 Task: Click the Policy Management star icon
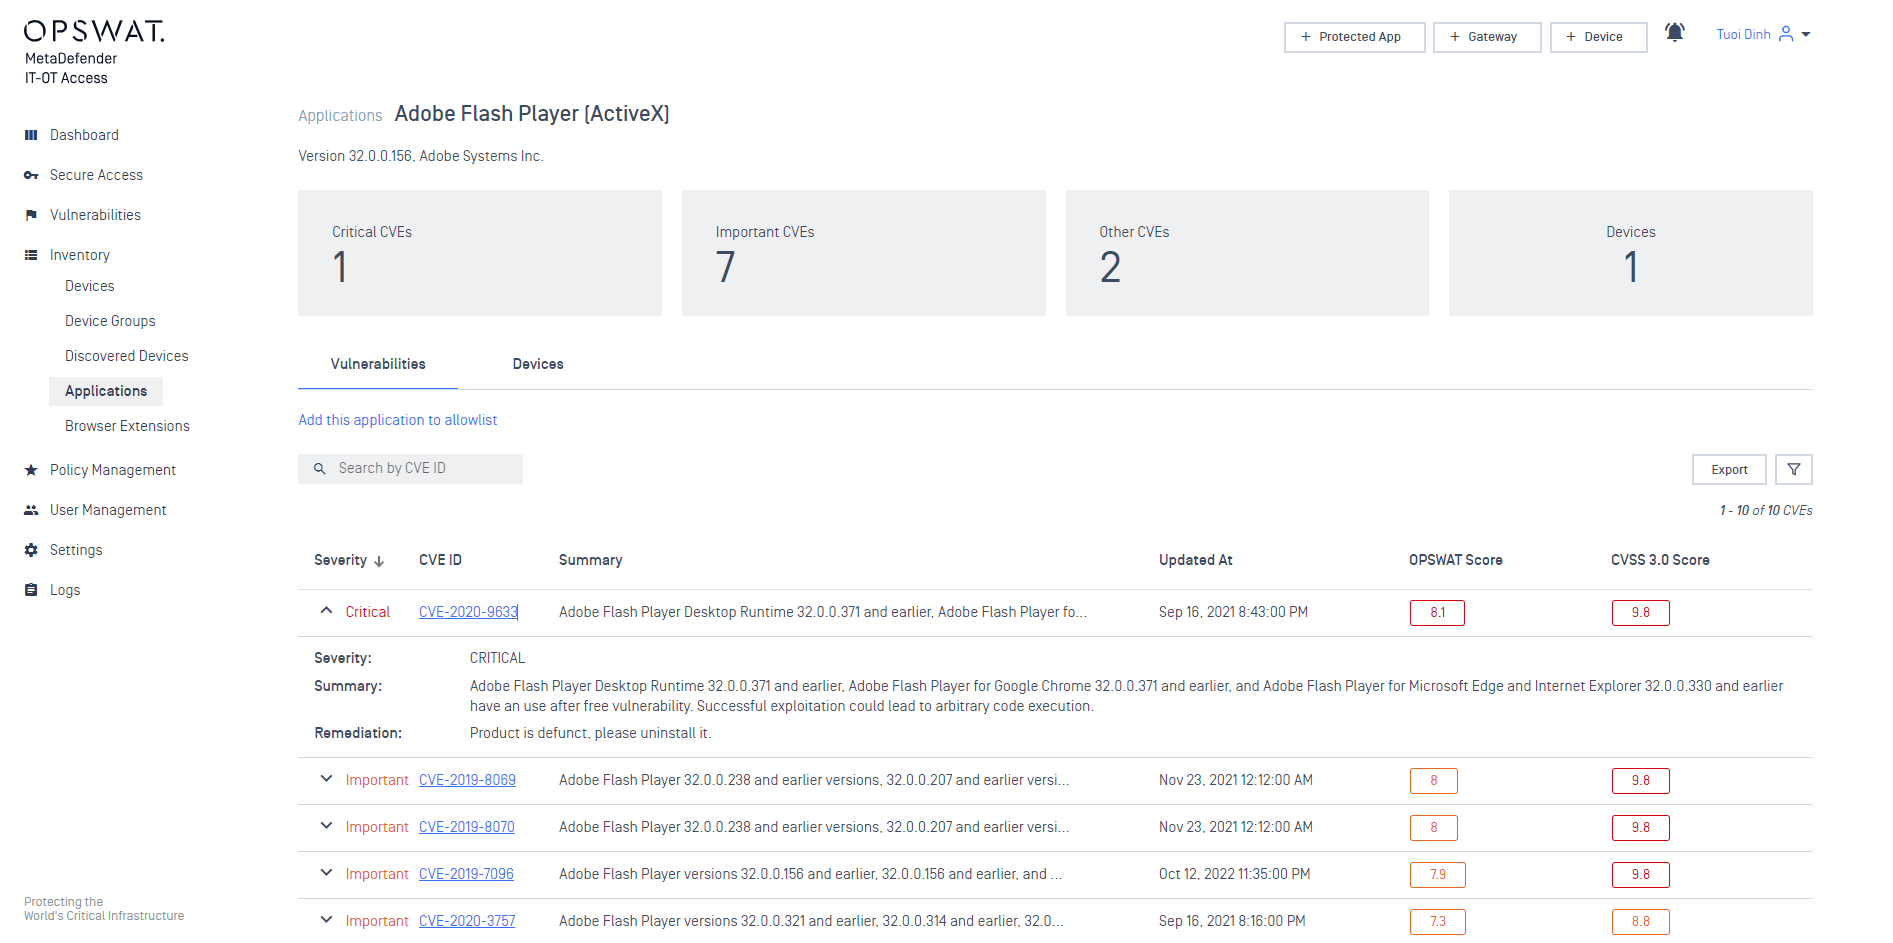click(x=31, y=470)
